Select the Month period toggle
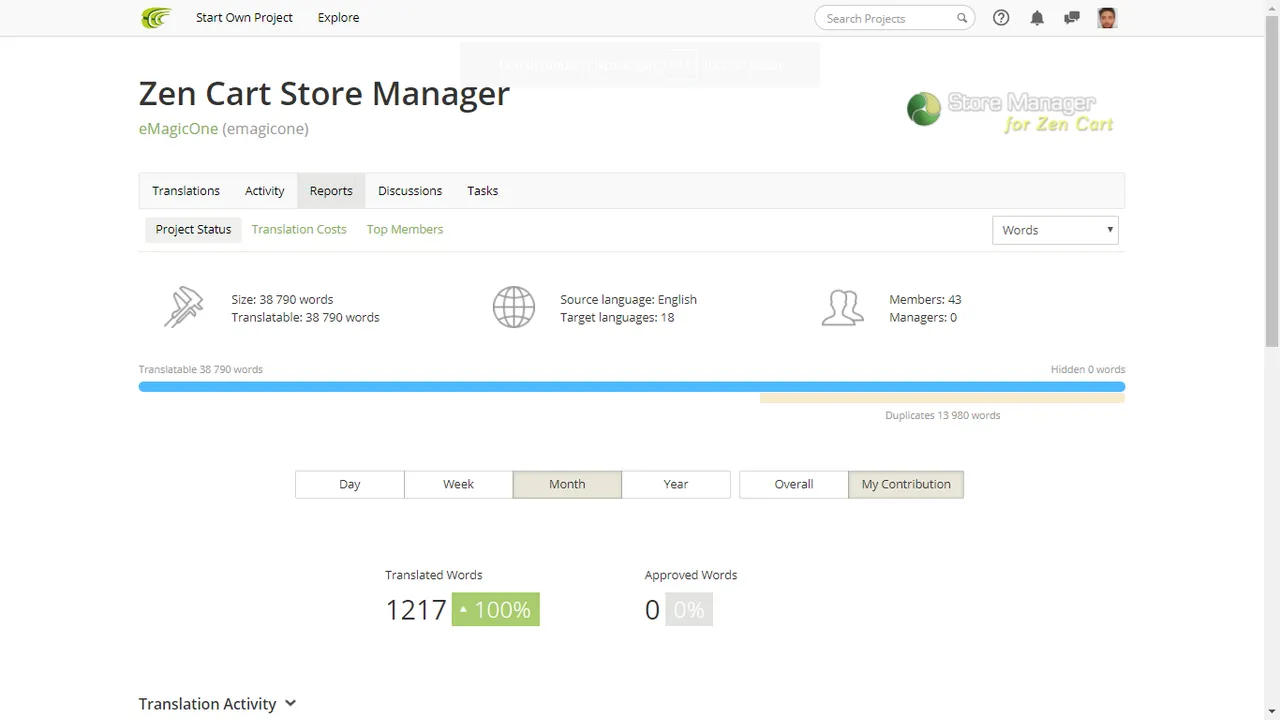 [567, 484]
